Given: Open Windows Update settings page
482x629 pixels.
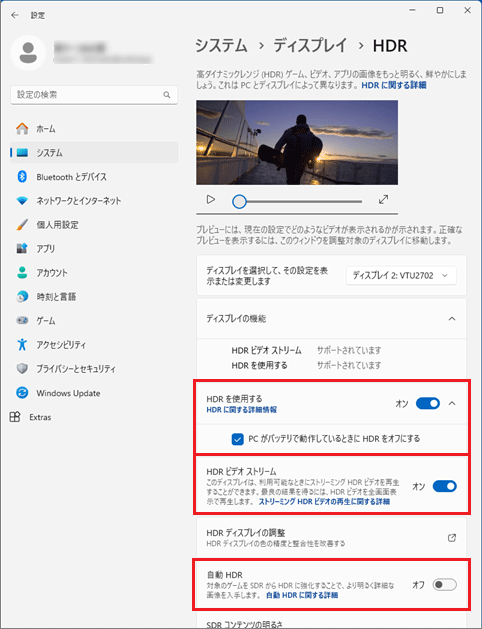Looking at the screenshot, I should (x=94, y=393).
